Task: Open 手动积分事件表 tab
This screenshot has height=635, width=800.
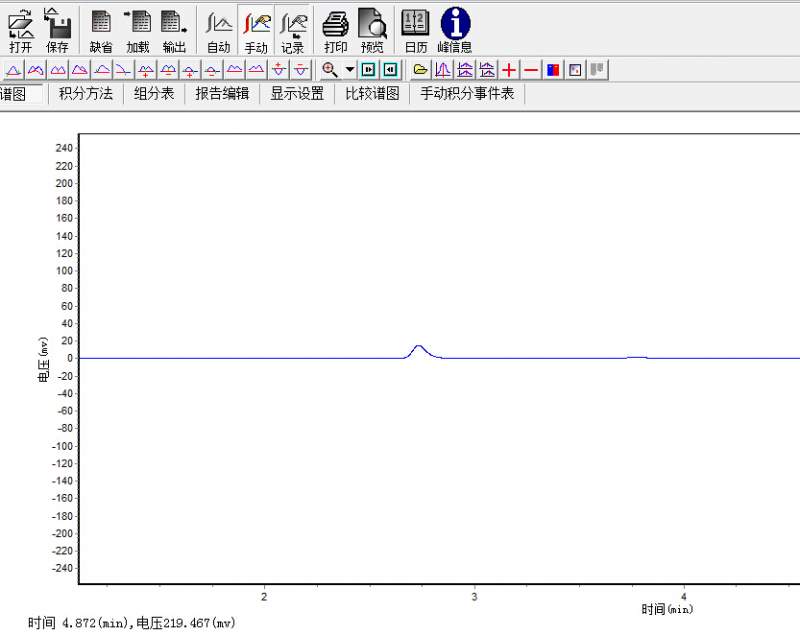Action: (467, 94)
